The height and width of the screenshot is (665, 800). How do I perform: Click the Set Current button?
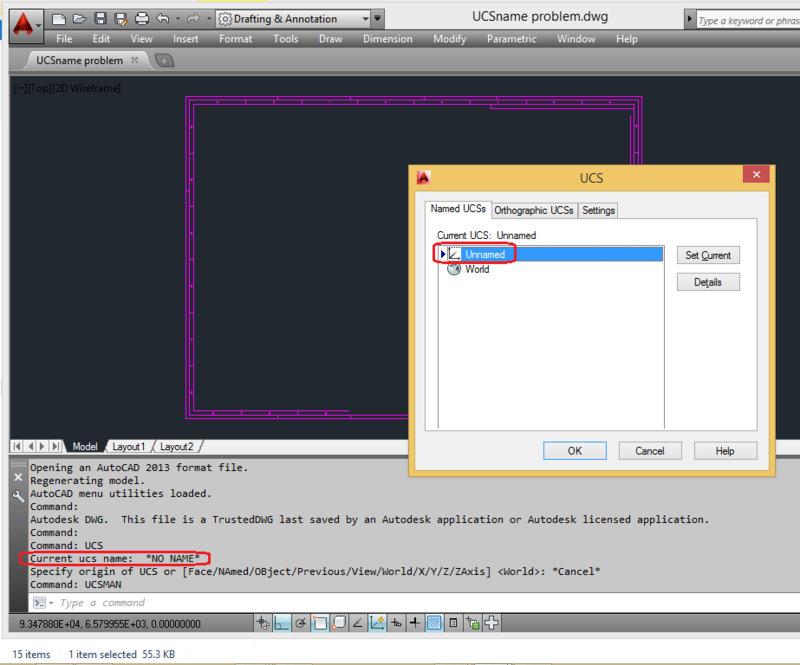tap(708, 255)
